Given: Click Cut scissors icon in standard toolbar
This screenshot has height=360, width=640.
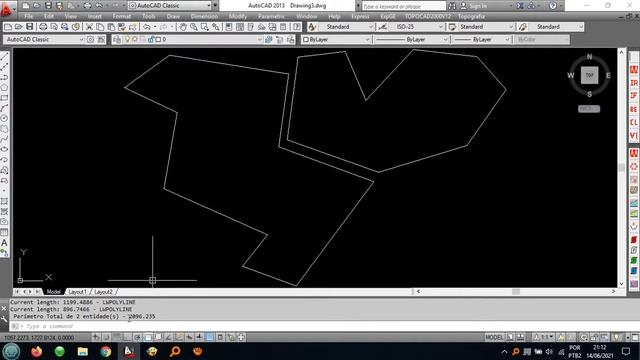Looking at the screenshot, I should point(89,27).
